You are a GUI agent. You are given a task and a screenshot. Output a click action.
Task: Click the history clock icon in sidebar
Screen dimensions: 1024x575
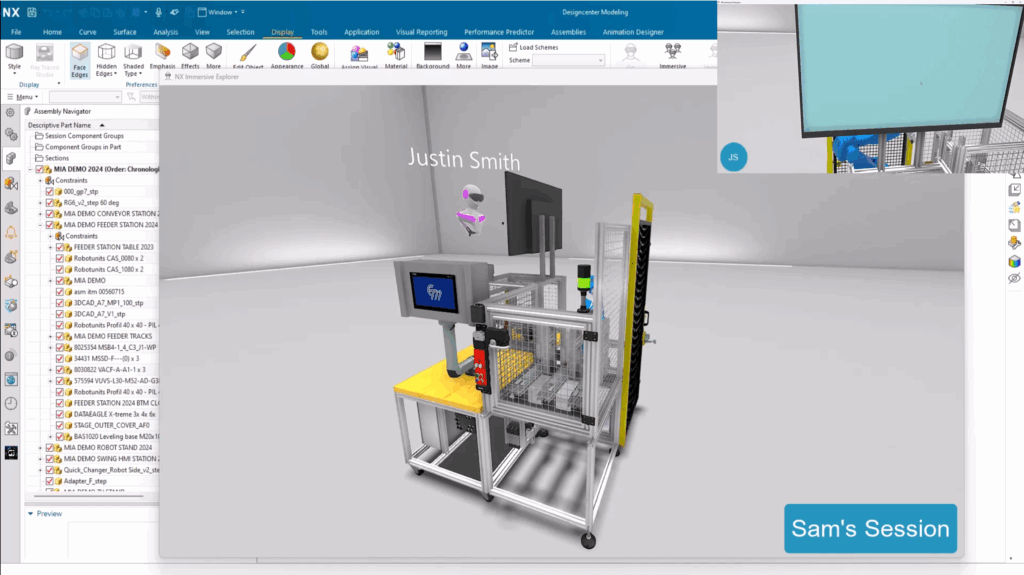click(11, 403)
